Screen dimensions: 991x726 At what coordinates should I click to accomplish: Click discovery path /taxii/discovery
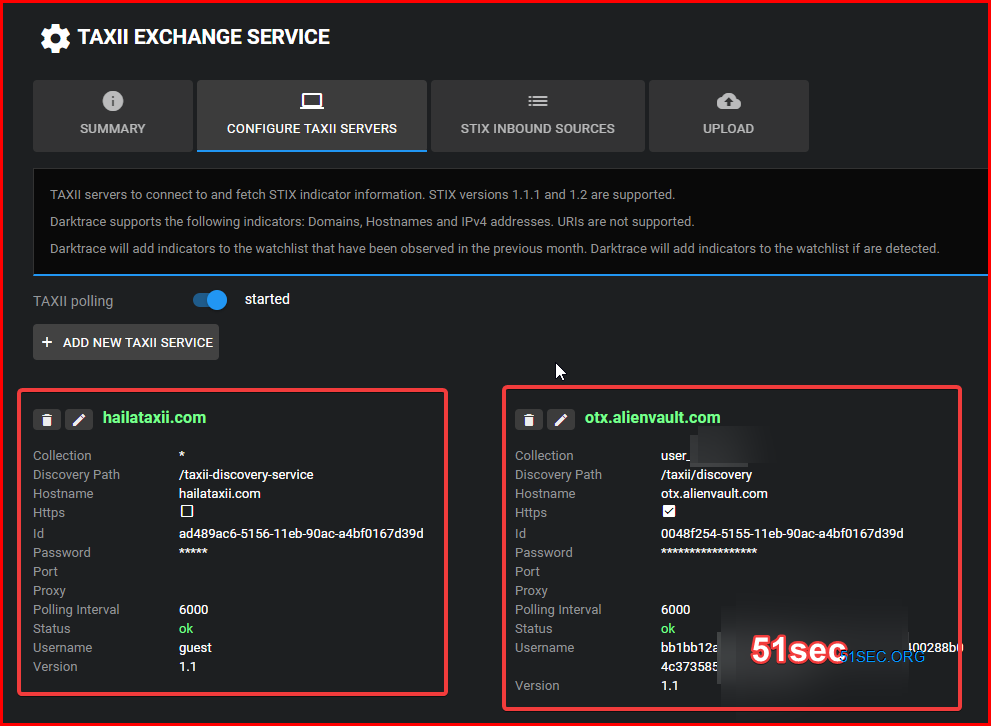coord(706,475)
